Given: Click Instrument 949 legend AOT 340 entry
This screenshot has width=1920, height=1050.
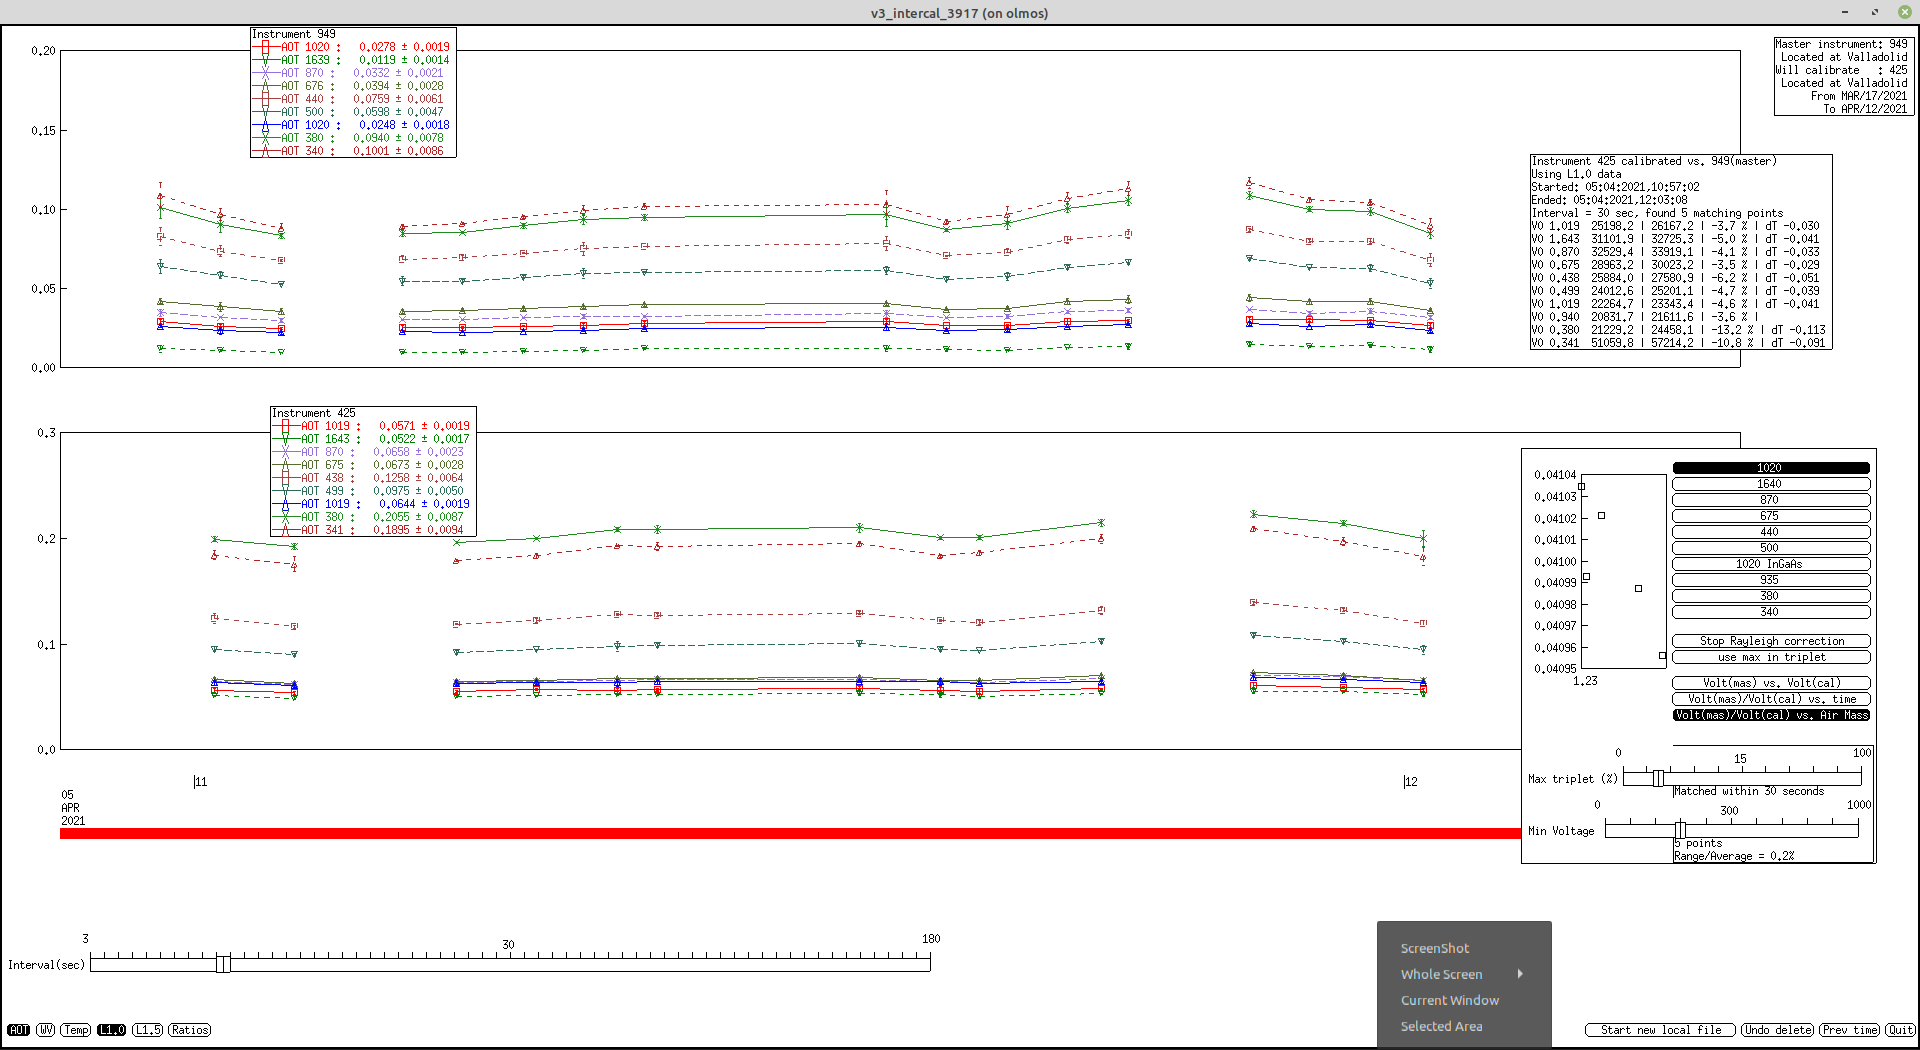Looking at the screenshot, I should [353, 151].
